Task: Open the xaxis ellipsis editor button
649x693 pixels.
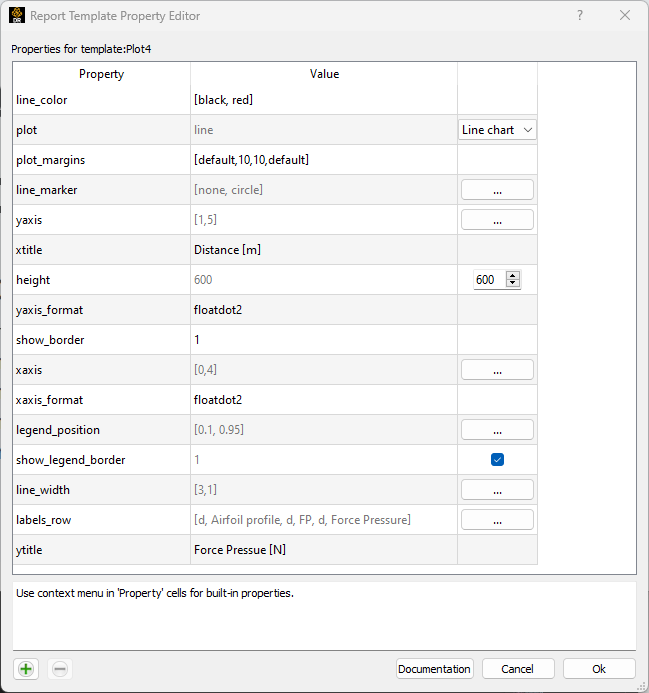Action: pos(497,370)
